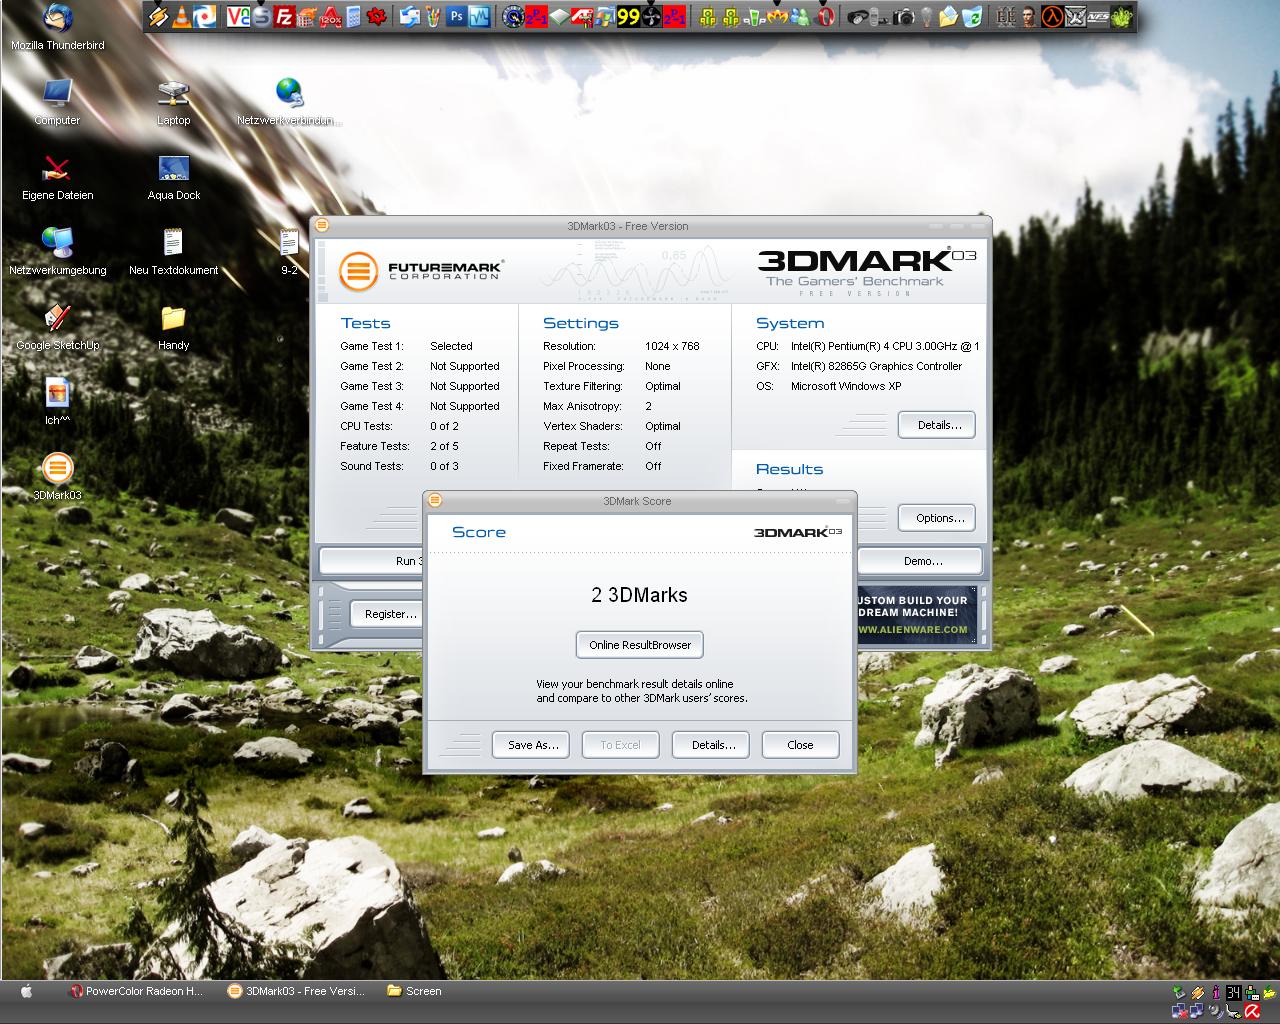Viewport: 1280px width, 1024px height.
Task: Click the '2 3DMarks' score text
Action: click(x=640, y=595)
